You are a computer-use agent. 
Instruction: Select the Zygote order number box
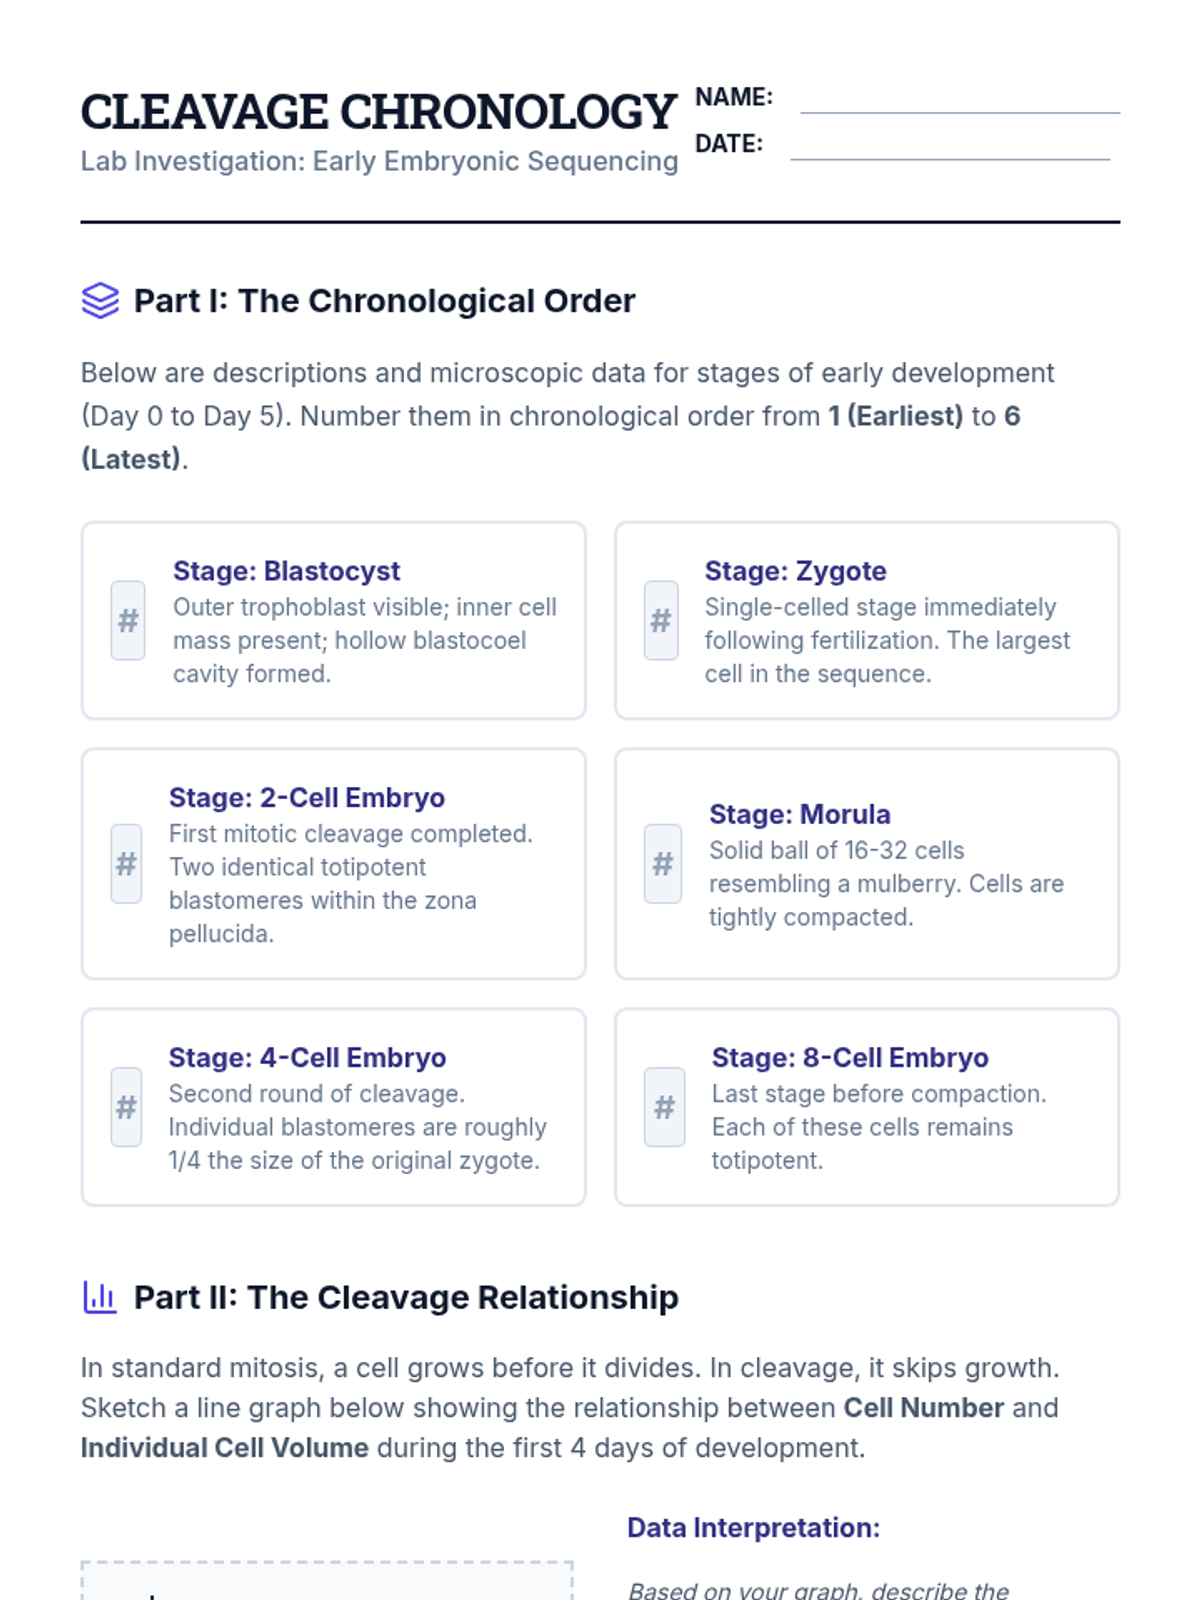click(661, 621)
